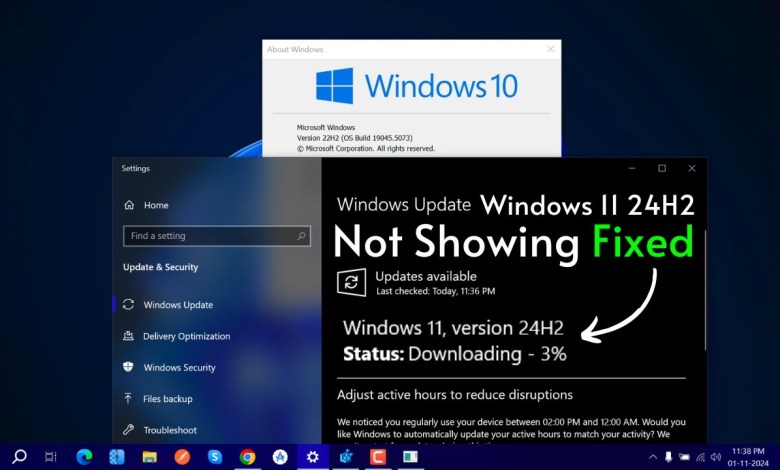
Task: Minimize the Settings window
Action: (632, 169)
